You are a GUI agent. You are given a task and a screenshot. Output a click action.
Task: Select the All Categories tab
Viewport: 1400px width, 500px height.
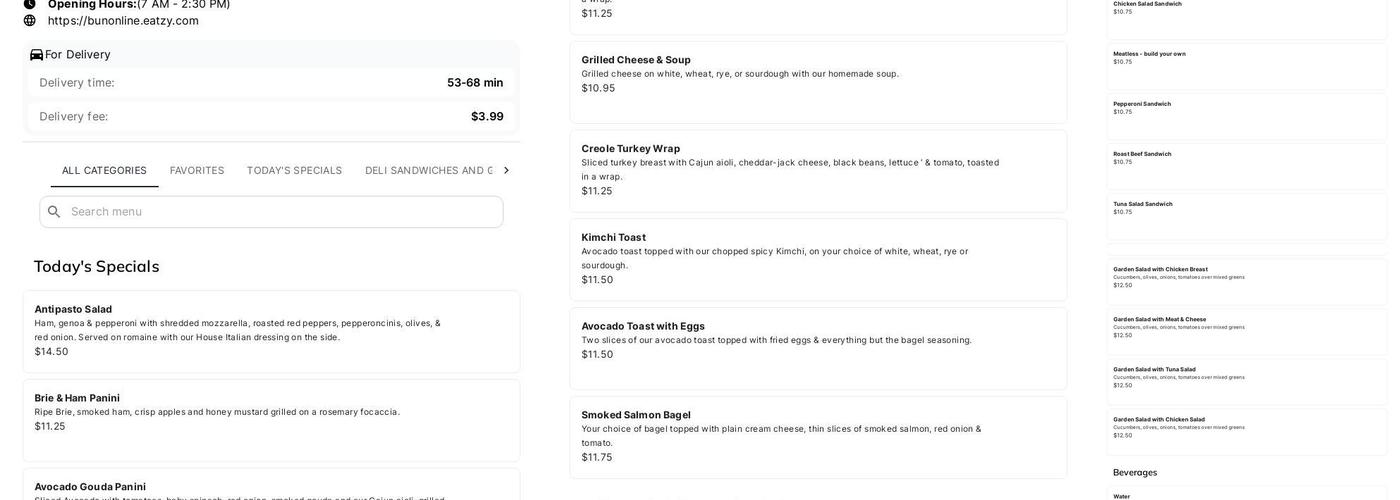tap(104, 171)
